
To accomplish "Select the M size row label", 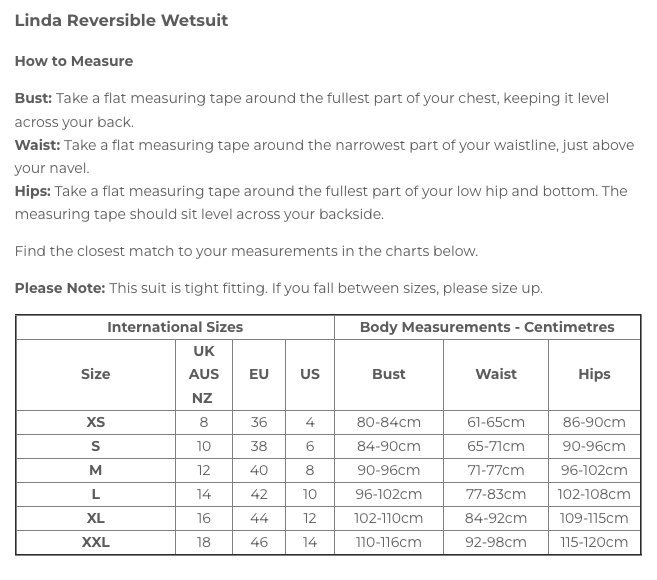I will 96,470.
